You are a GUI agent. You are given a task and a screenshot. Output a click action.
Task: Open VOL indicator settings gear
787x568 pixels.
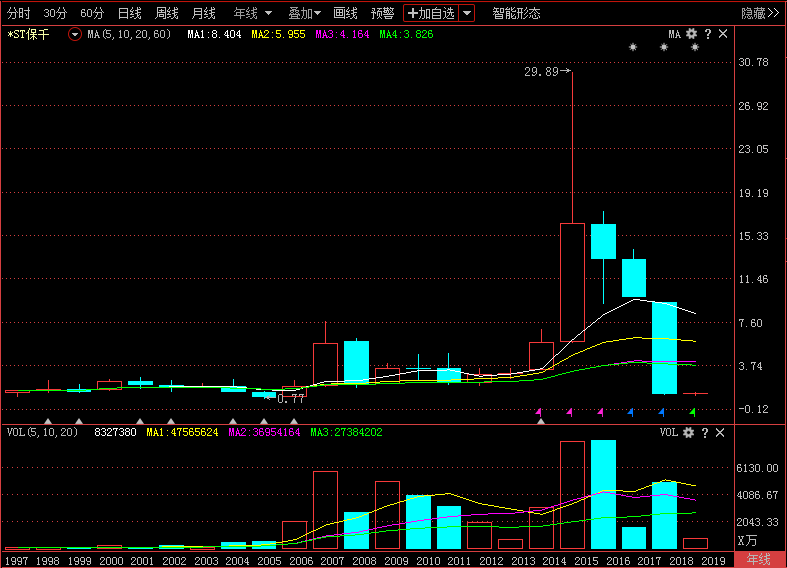pos(690,432)
